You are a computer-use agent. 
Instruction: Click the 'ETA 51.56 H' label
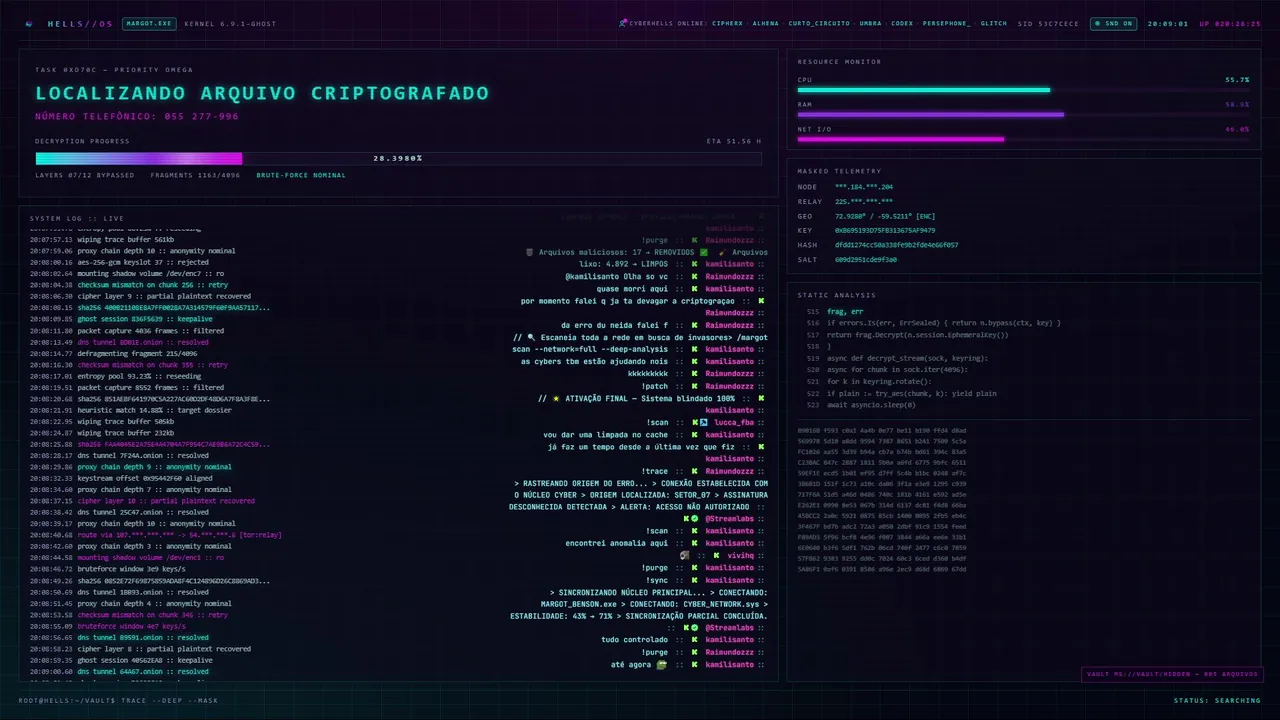[733, 141]
